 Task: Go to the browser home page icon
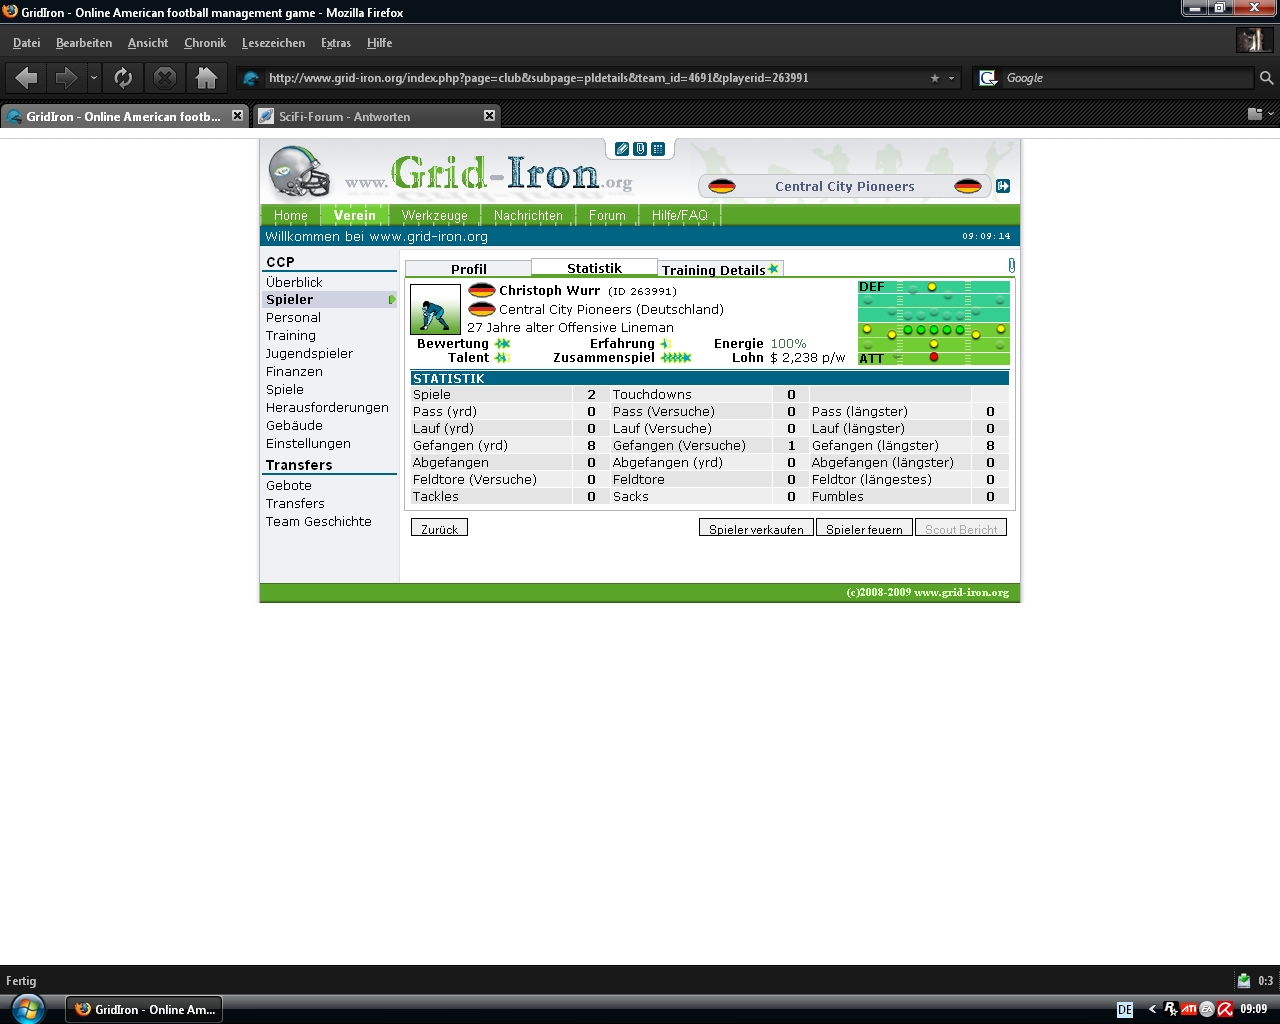tap(206, 78)
